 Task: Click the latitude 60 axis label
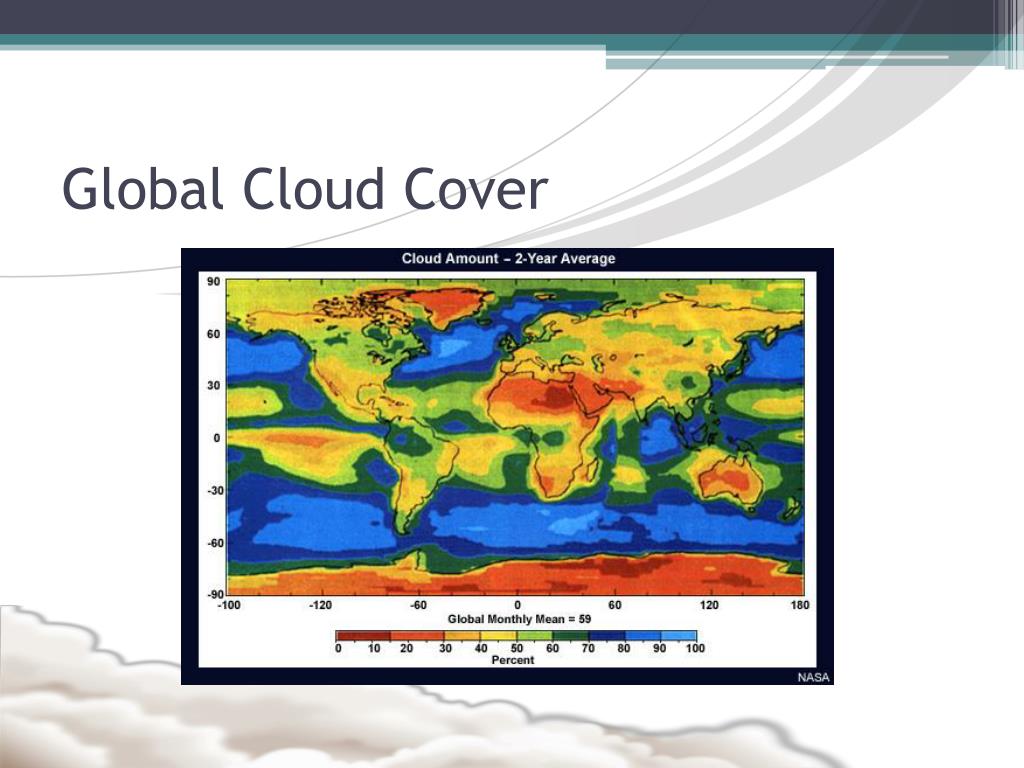click(214, 334)
